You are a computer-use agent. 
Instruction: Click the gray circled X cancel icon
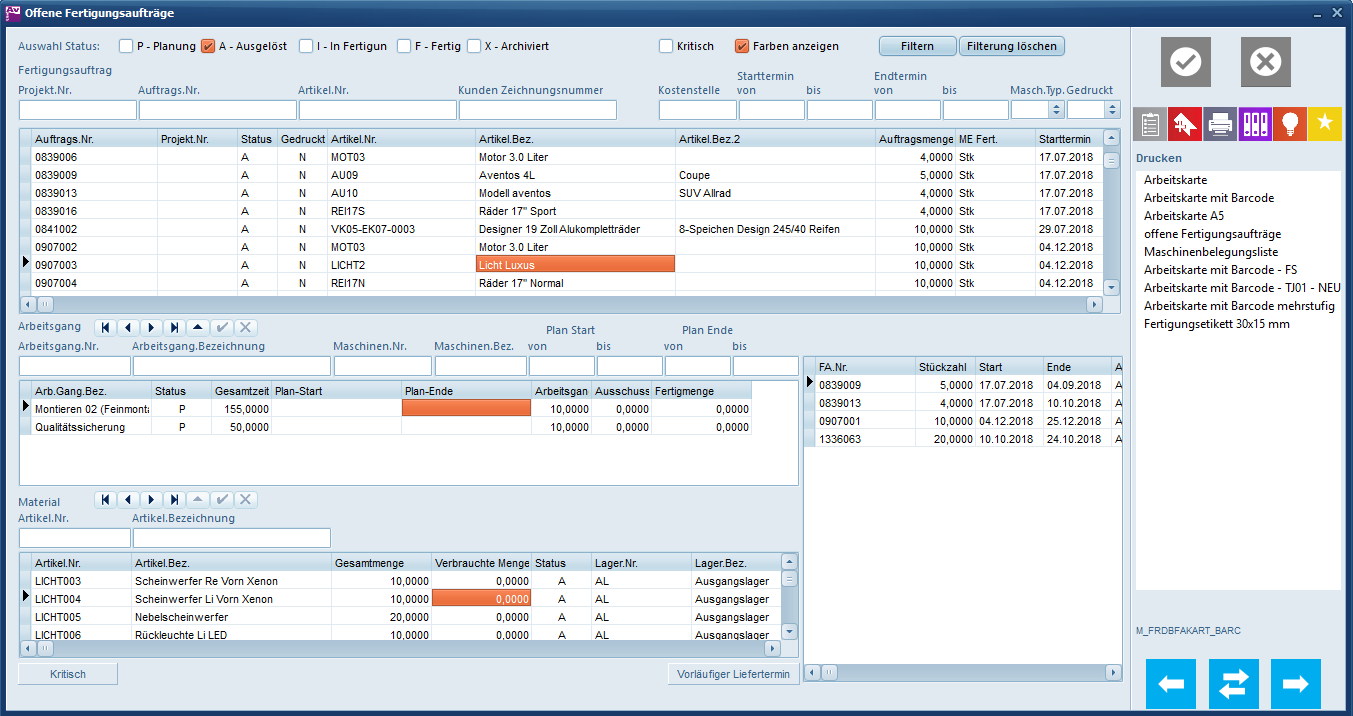(x=1265, y=62)
